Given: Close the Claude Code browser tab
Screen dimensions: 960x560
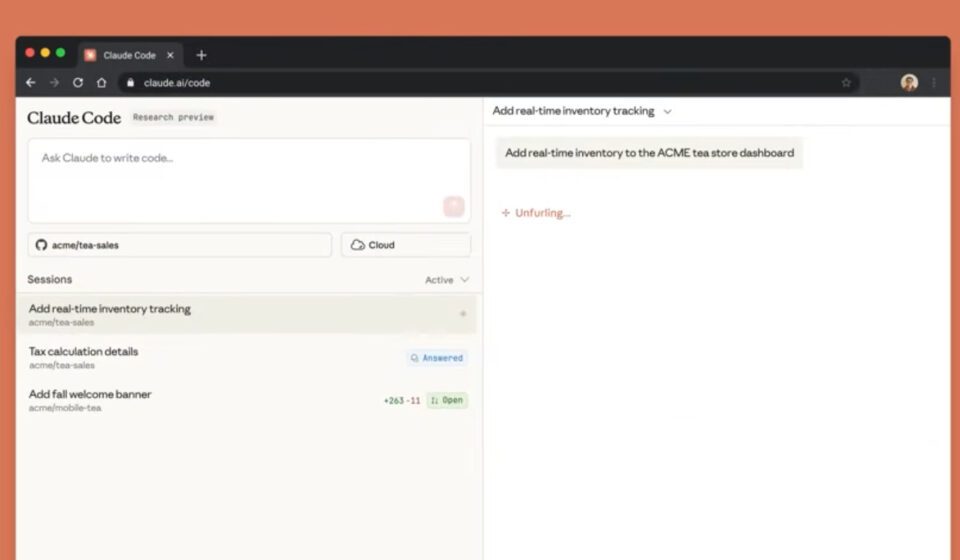Looking at the screenshot, I should (x=170, y=55).
